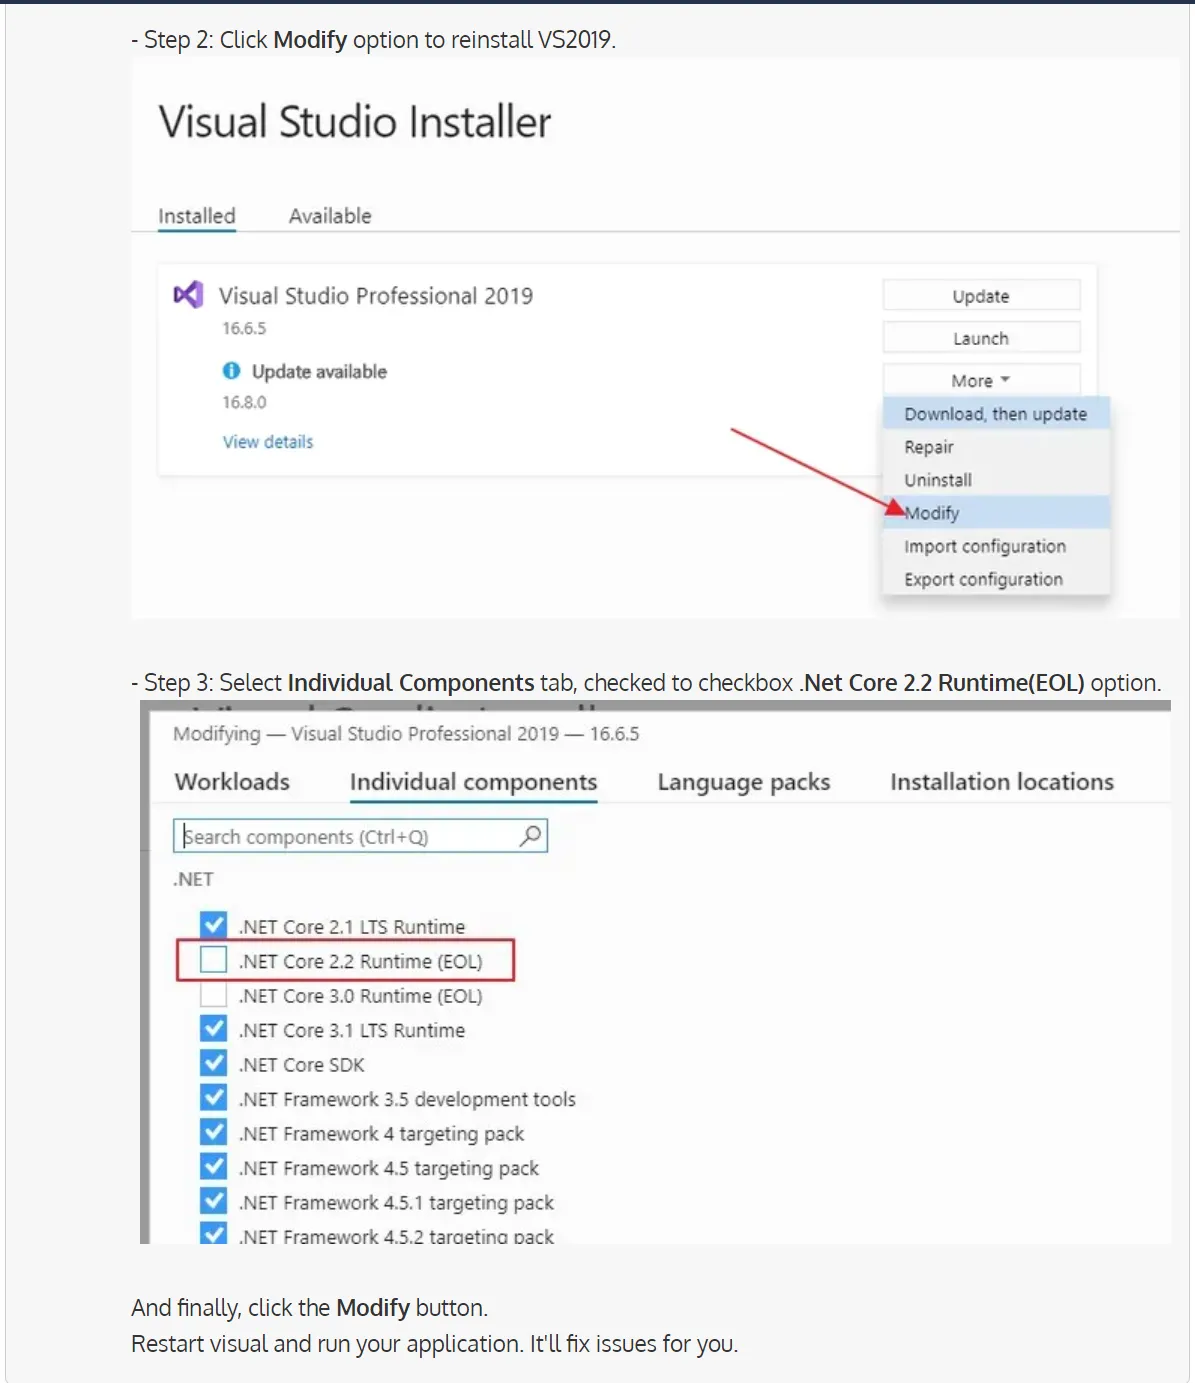The width and height of the screenshot is (1195, 1383).
Task: Uncheck .NET Core 3.1 LTS Runtime
Action: (x=213, y=1029)
